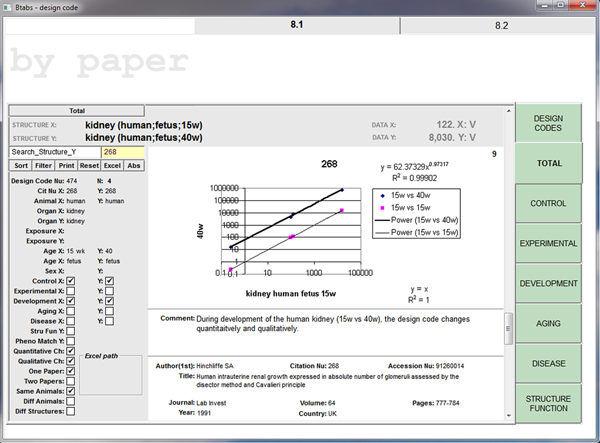The image size is (600, 443).
Task: Enable the Disease X checkbox
Action: click(x=70, y=321)
